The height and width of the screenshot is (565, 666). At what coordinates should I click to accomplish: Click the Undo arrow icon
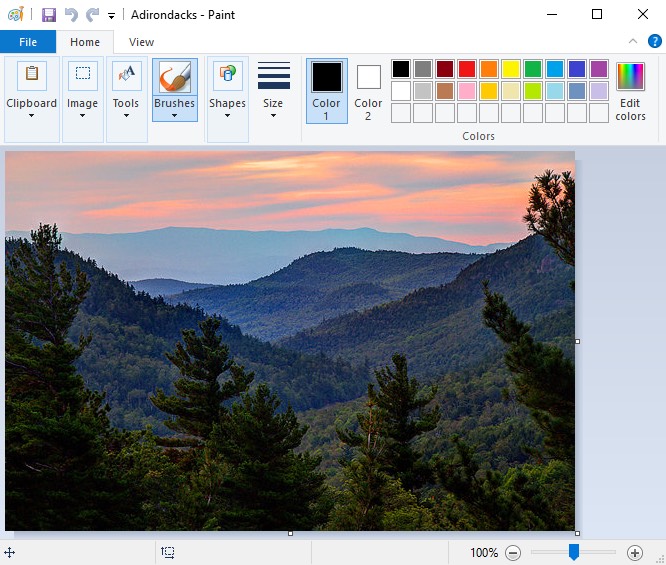click(71, 15)
